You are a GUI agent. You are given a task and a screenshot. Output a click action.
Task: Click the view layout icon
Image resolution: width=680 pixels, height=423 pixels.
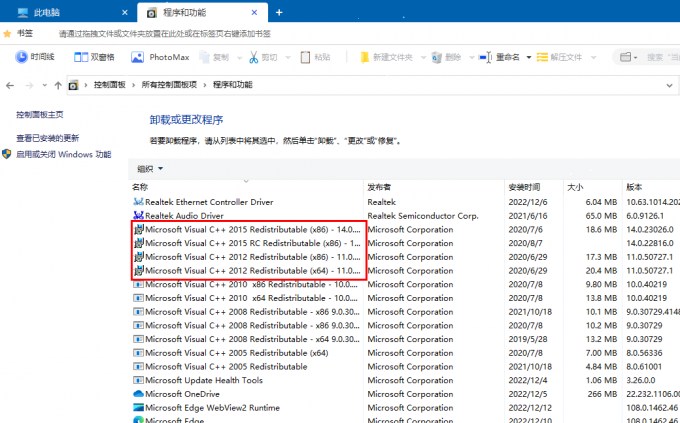click(x=625, y=57)
